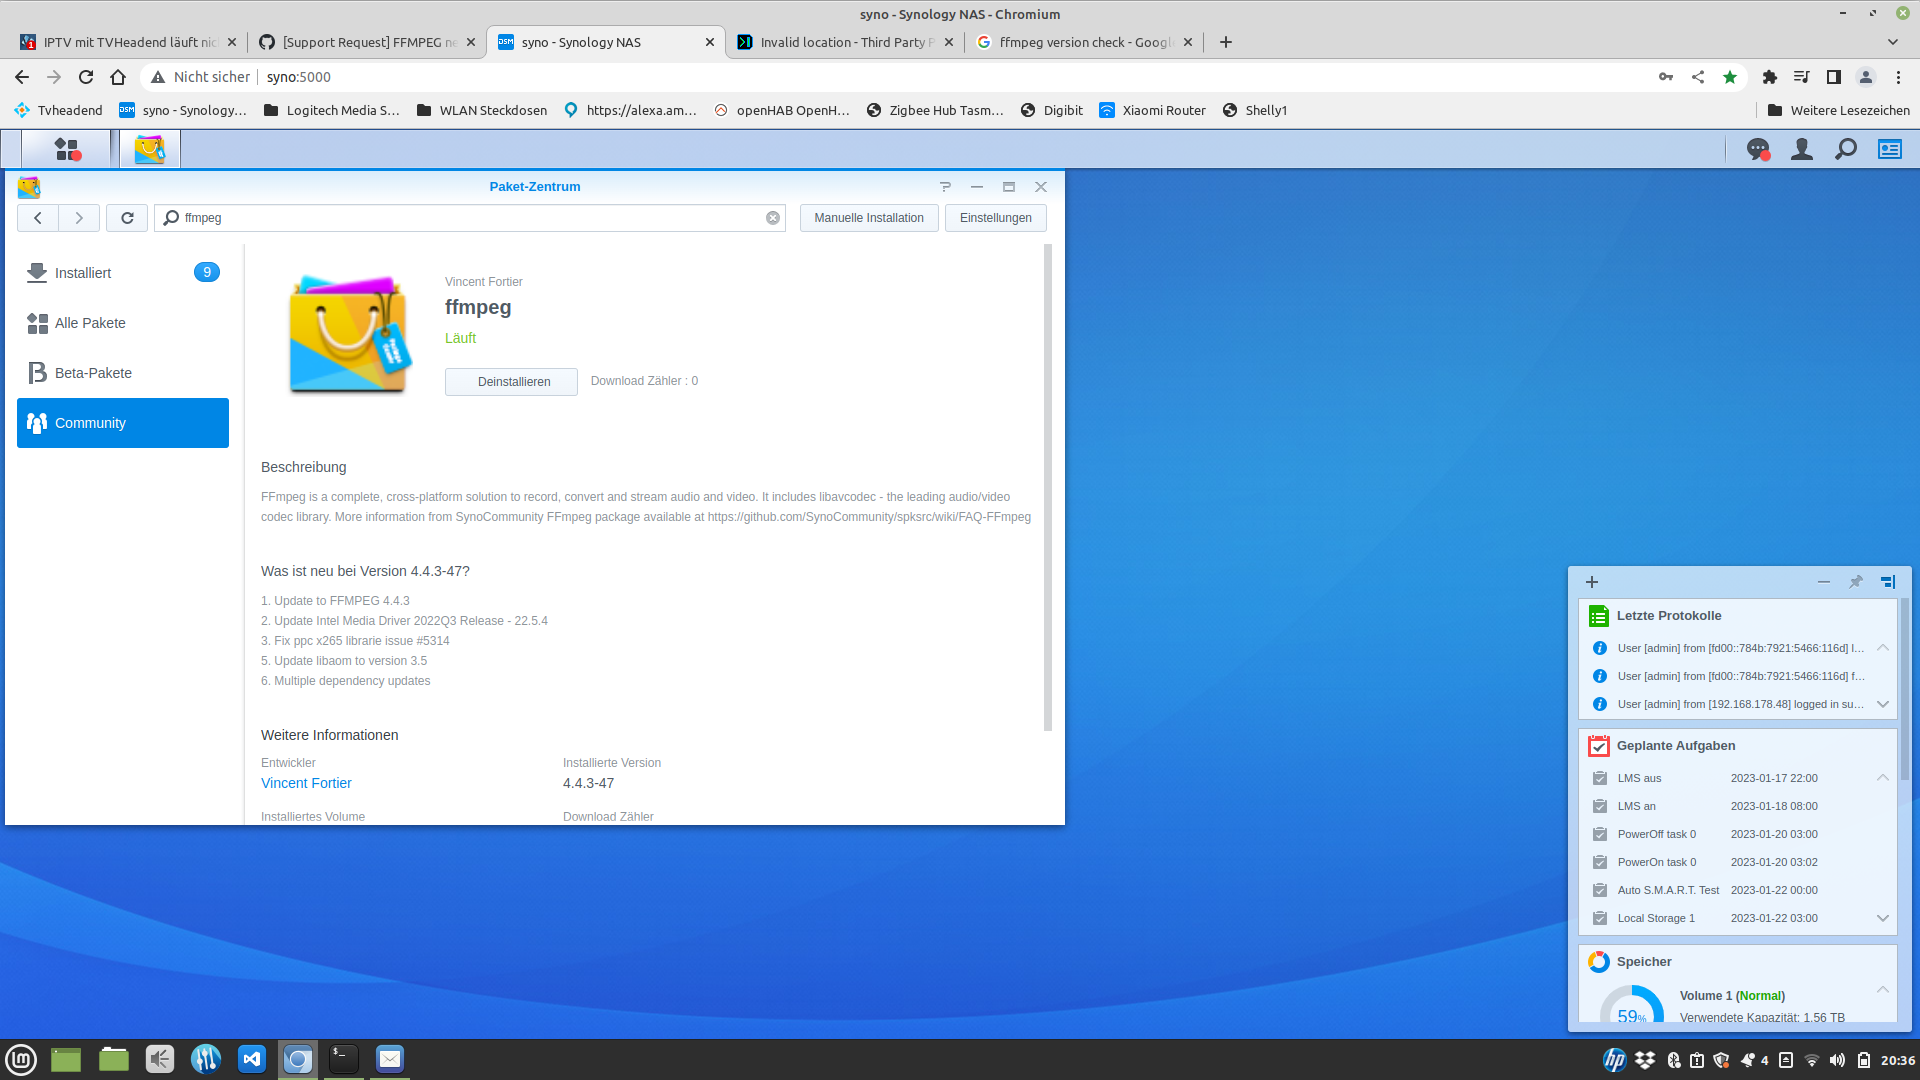The image size is (1920, 1080).
Task: Clear the ffmpeg search text
Action: click(x=773, y=218)
